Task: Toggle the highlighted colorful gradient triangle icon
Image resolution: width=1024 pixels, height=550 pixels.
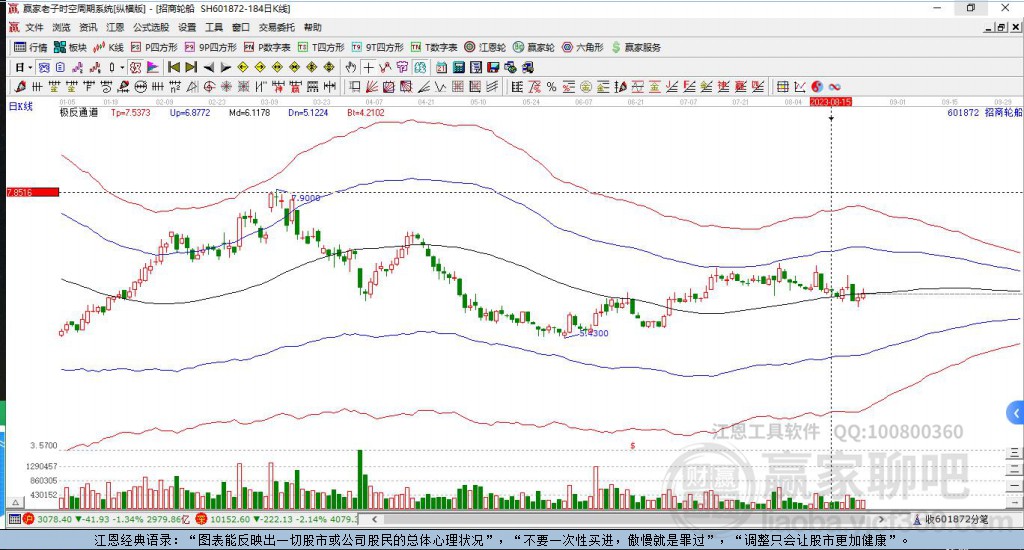Action: pos(152,67)
